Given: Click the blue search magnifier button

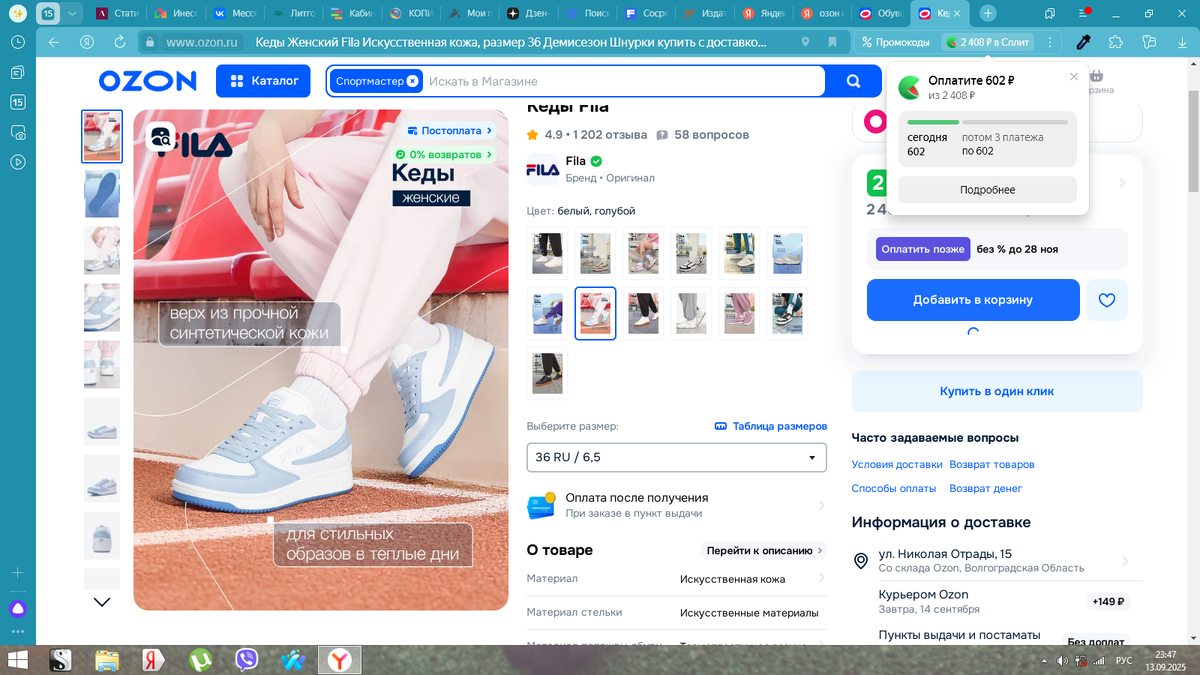Looking at the screenshot, I should (x=851, y=80).
